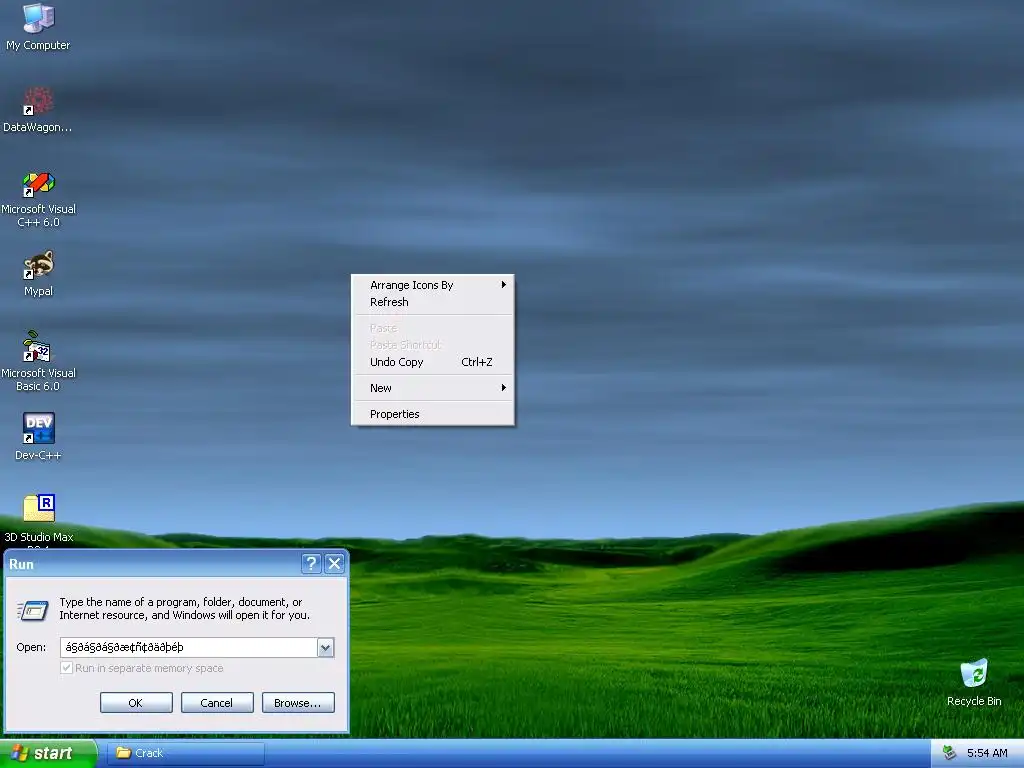Click the Run program icon in dialog
Image resolution: width=1024 pixels, height=768 pixels.
(33, 610)
